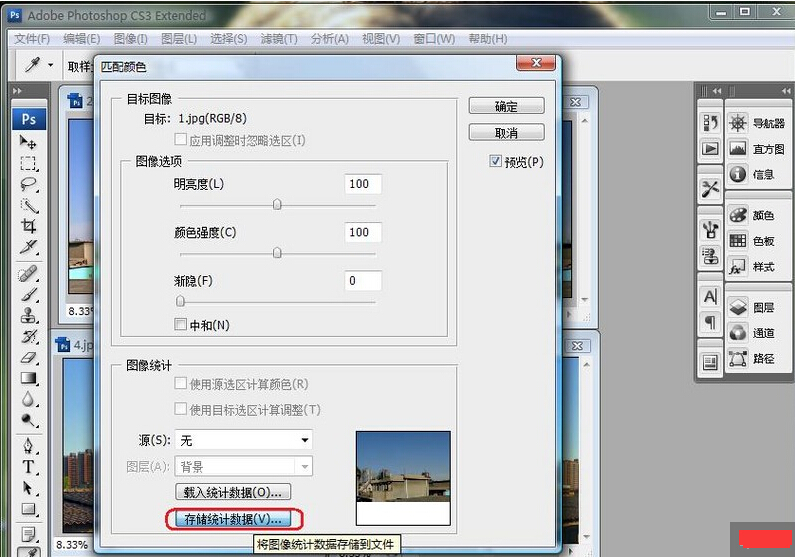Toggle the Preview (预览) checkbox
The image size is (795, 557).
point(495,162)
